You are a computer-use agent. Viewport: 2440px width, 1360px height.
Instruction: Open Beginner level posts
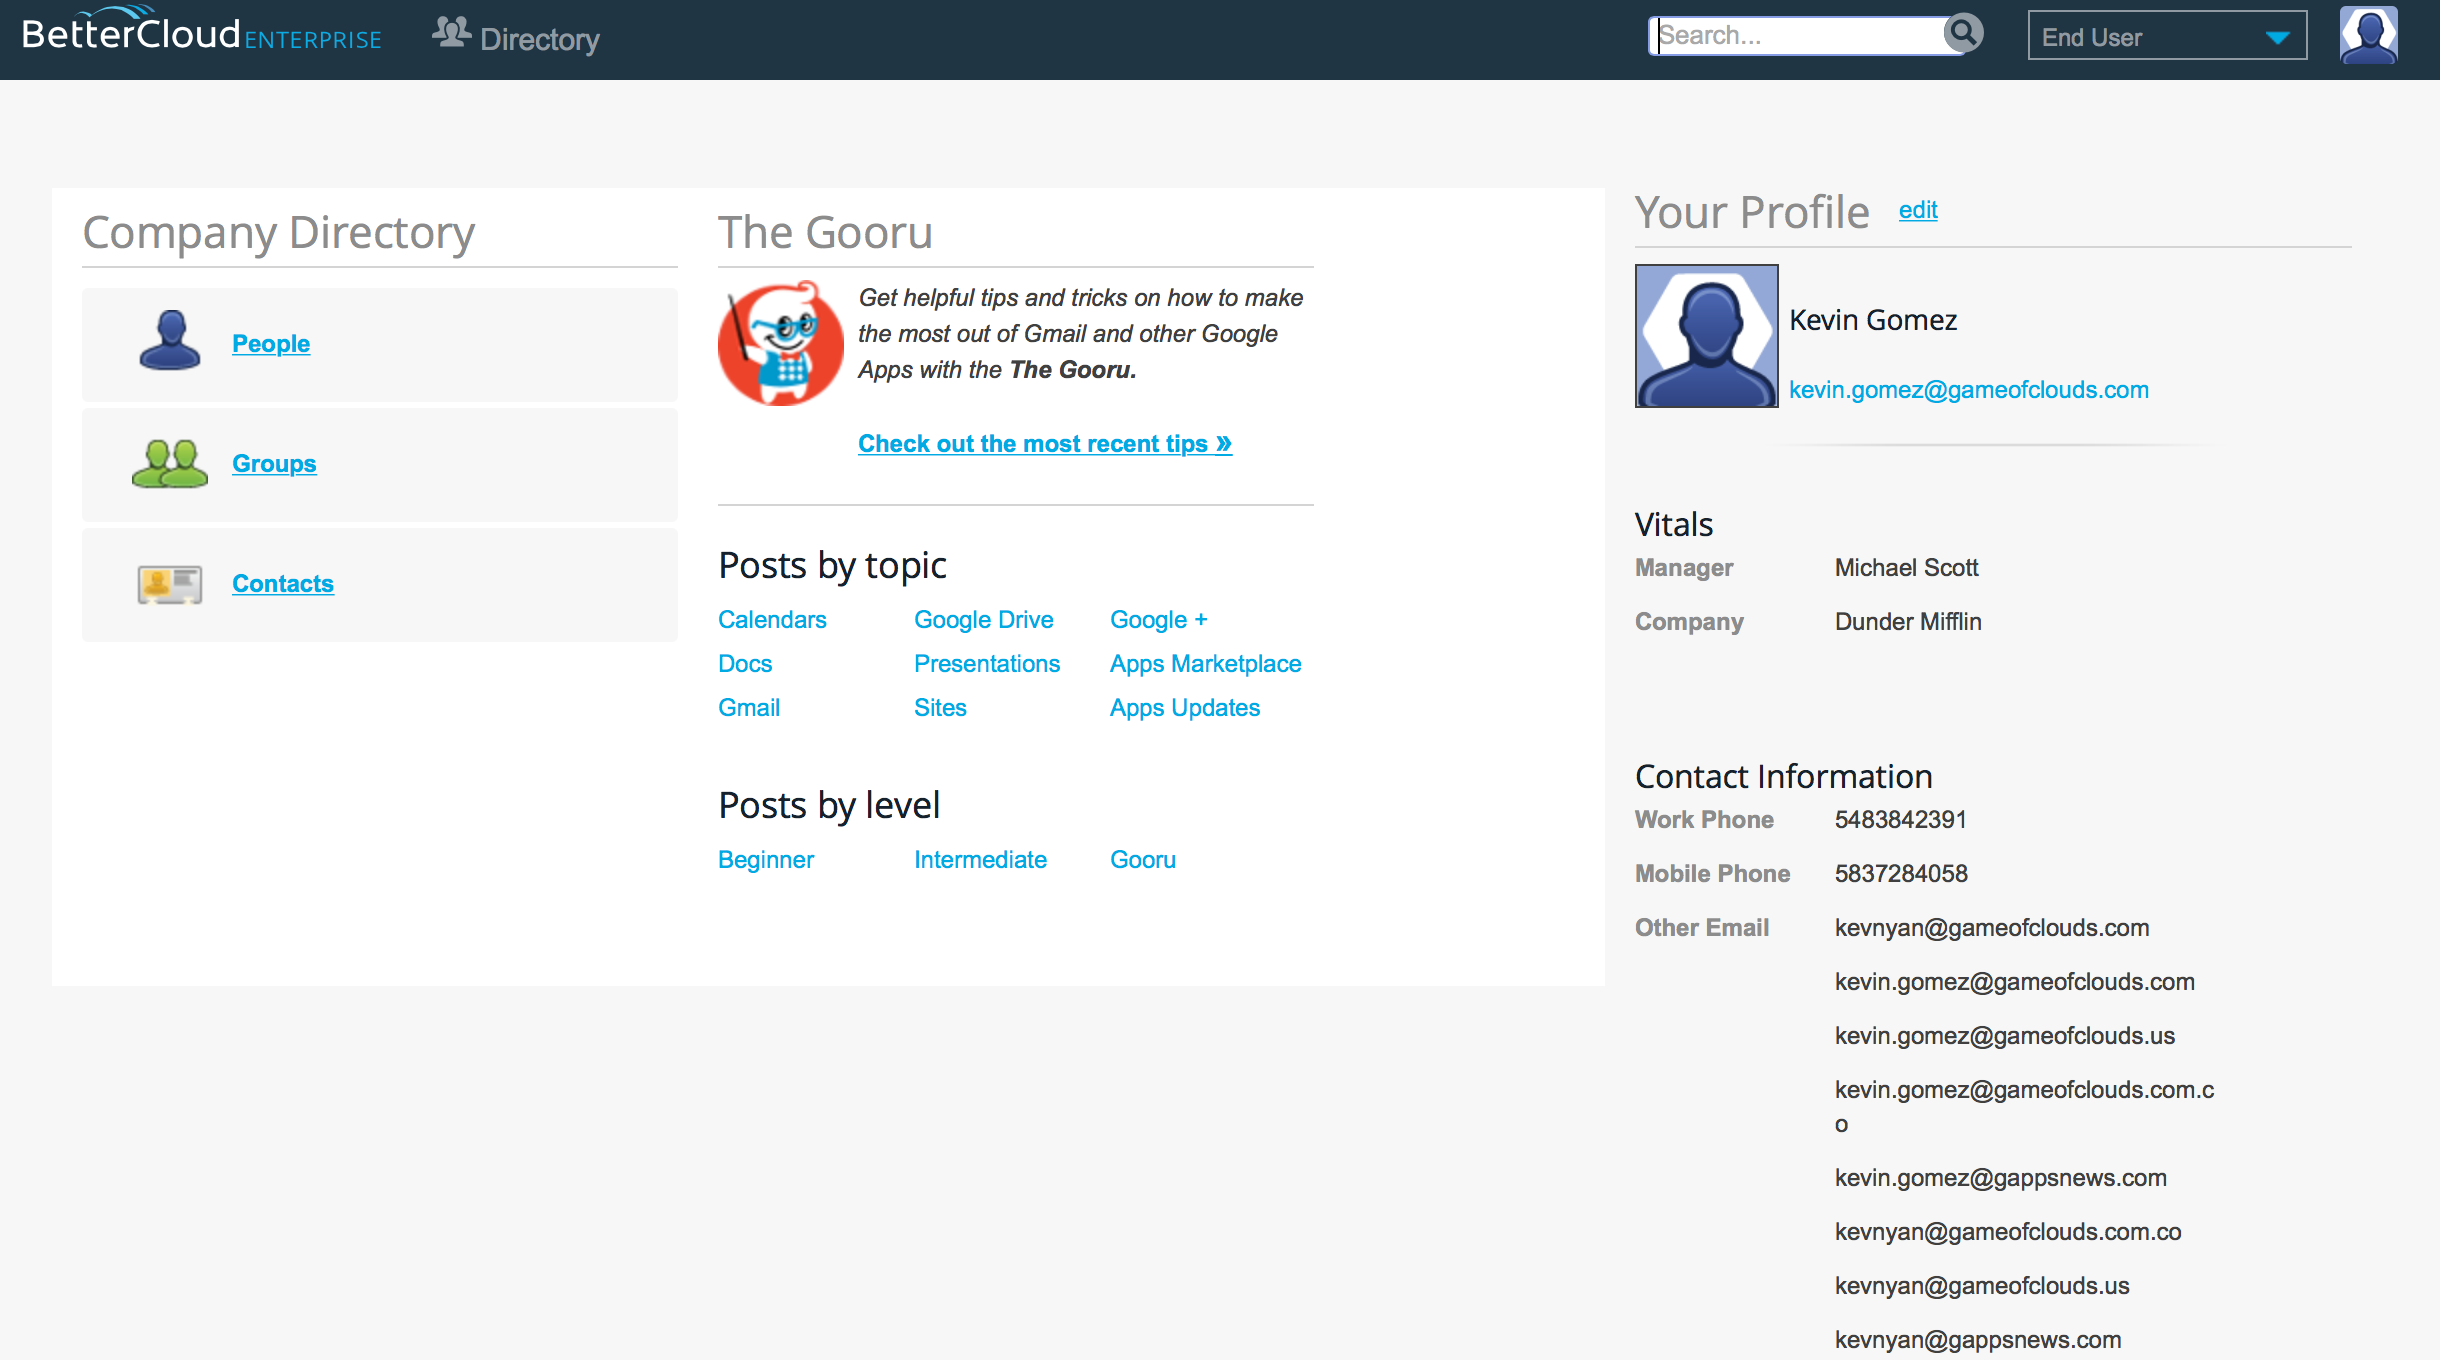[x=766, y=859]
